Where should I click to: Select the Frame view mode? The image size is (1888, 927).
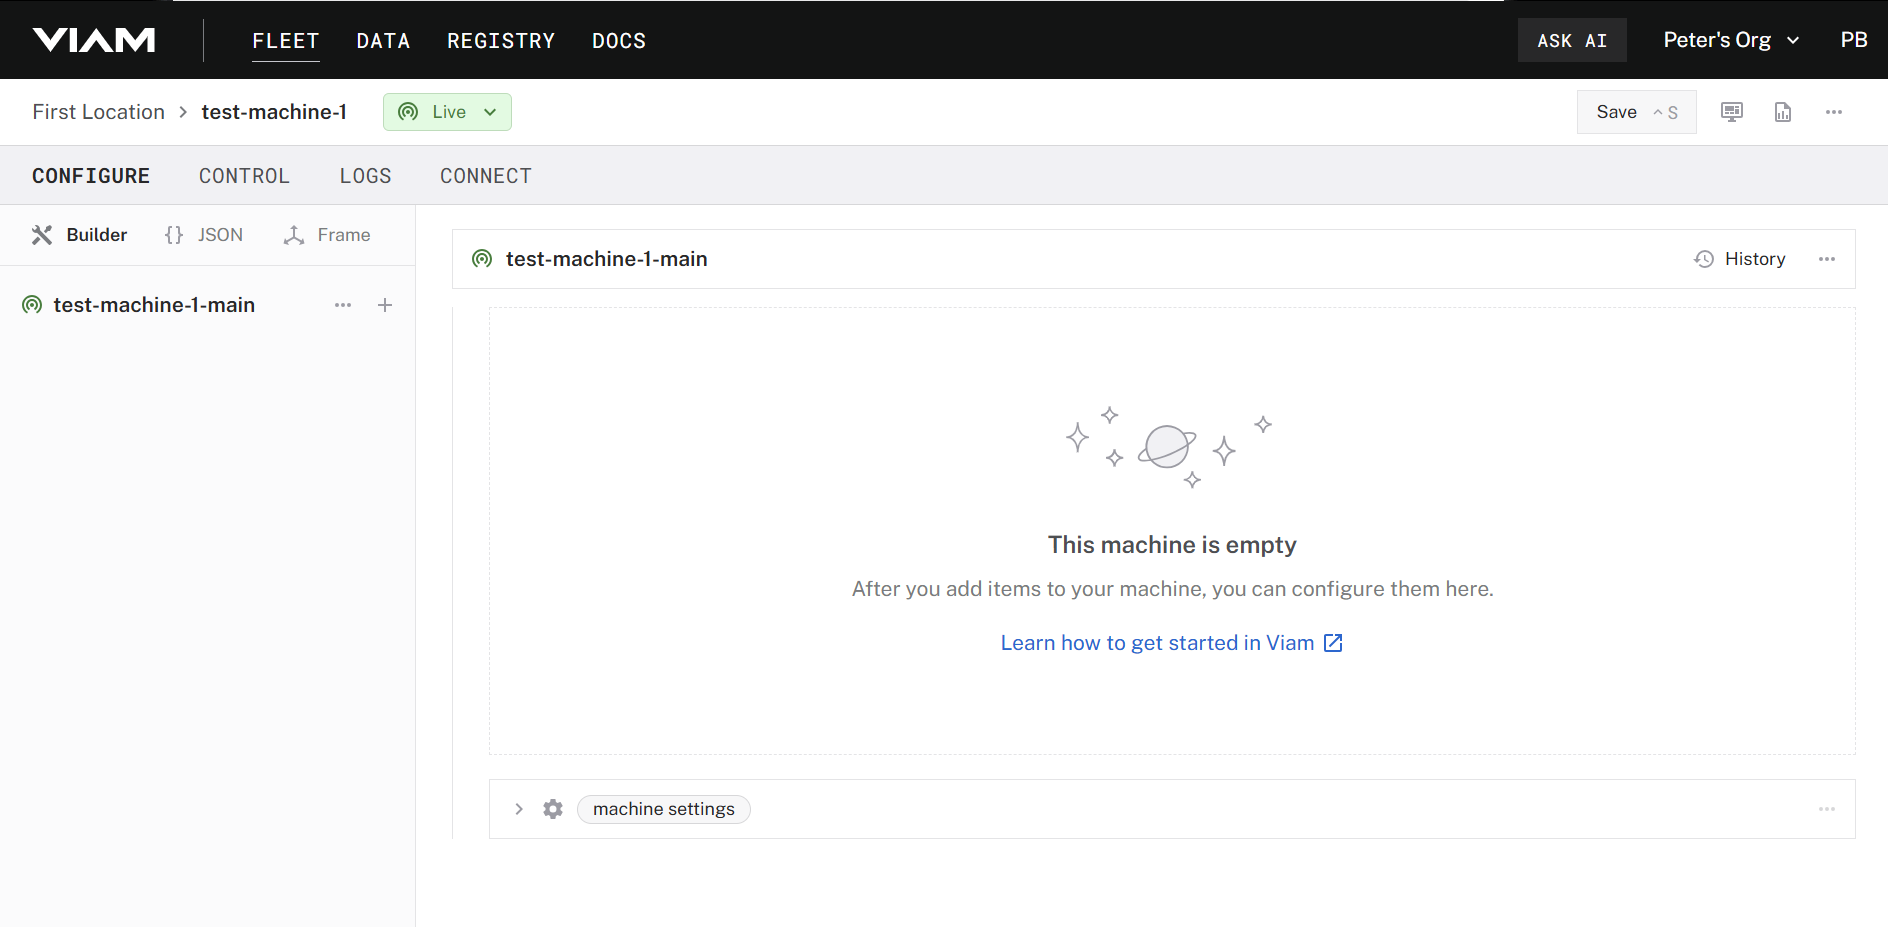pos(327,235)
